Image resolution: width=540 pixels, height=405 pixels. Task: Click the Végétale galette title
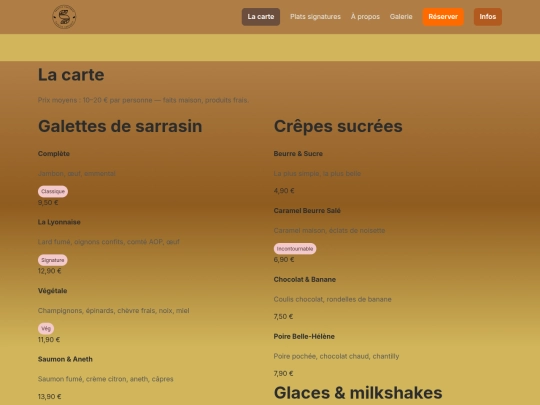(52, 291)
